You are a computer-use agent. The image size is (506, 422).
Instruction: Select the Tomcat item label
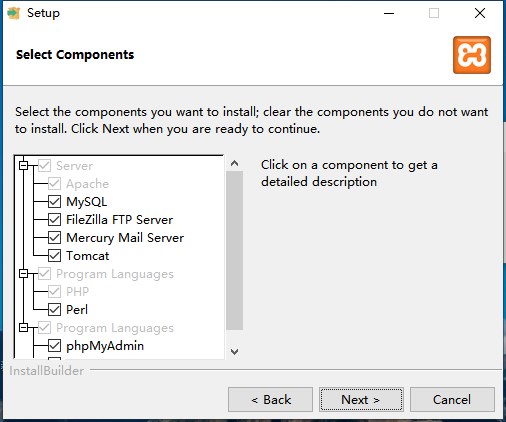tap(88, 256)
